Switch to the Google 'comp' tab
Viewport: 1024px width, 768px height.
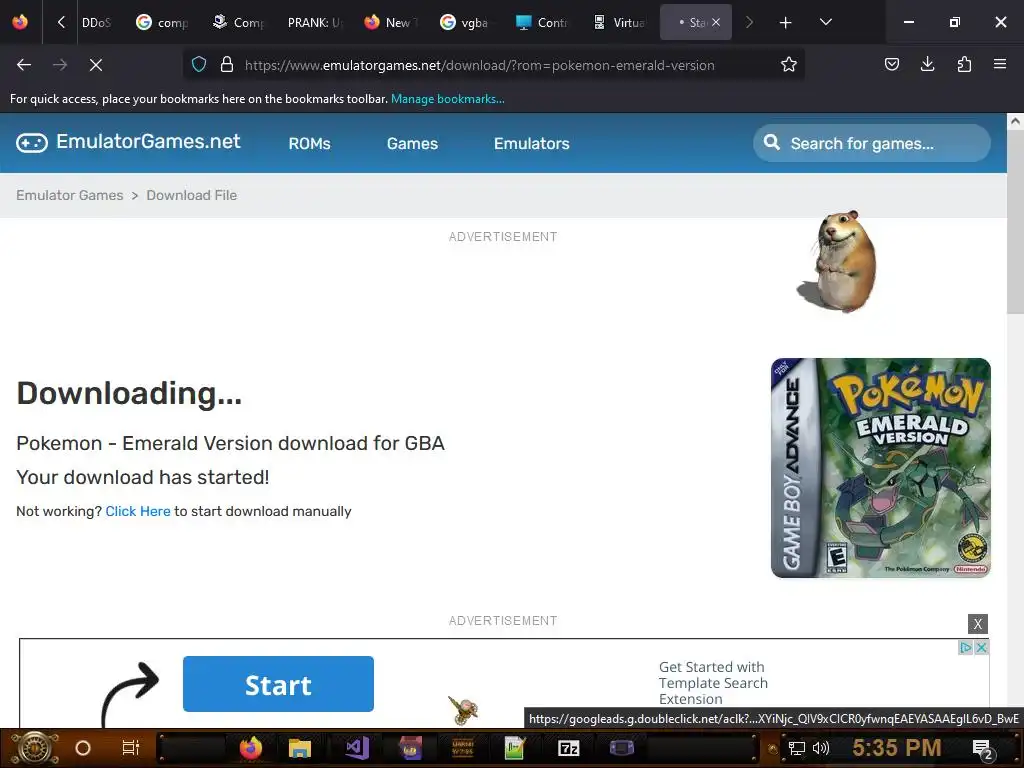[x=162, y=22]
